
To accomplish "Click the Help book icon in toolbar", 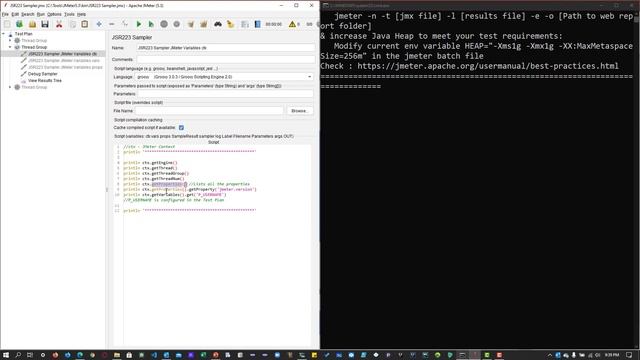I will point(258,24).
